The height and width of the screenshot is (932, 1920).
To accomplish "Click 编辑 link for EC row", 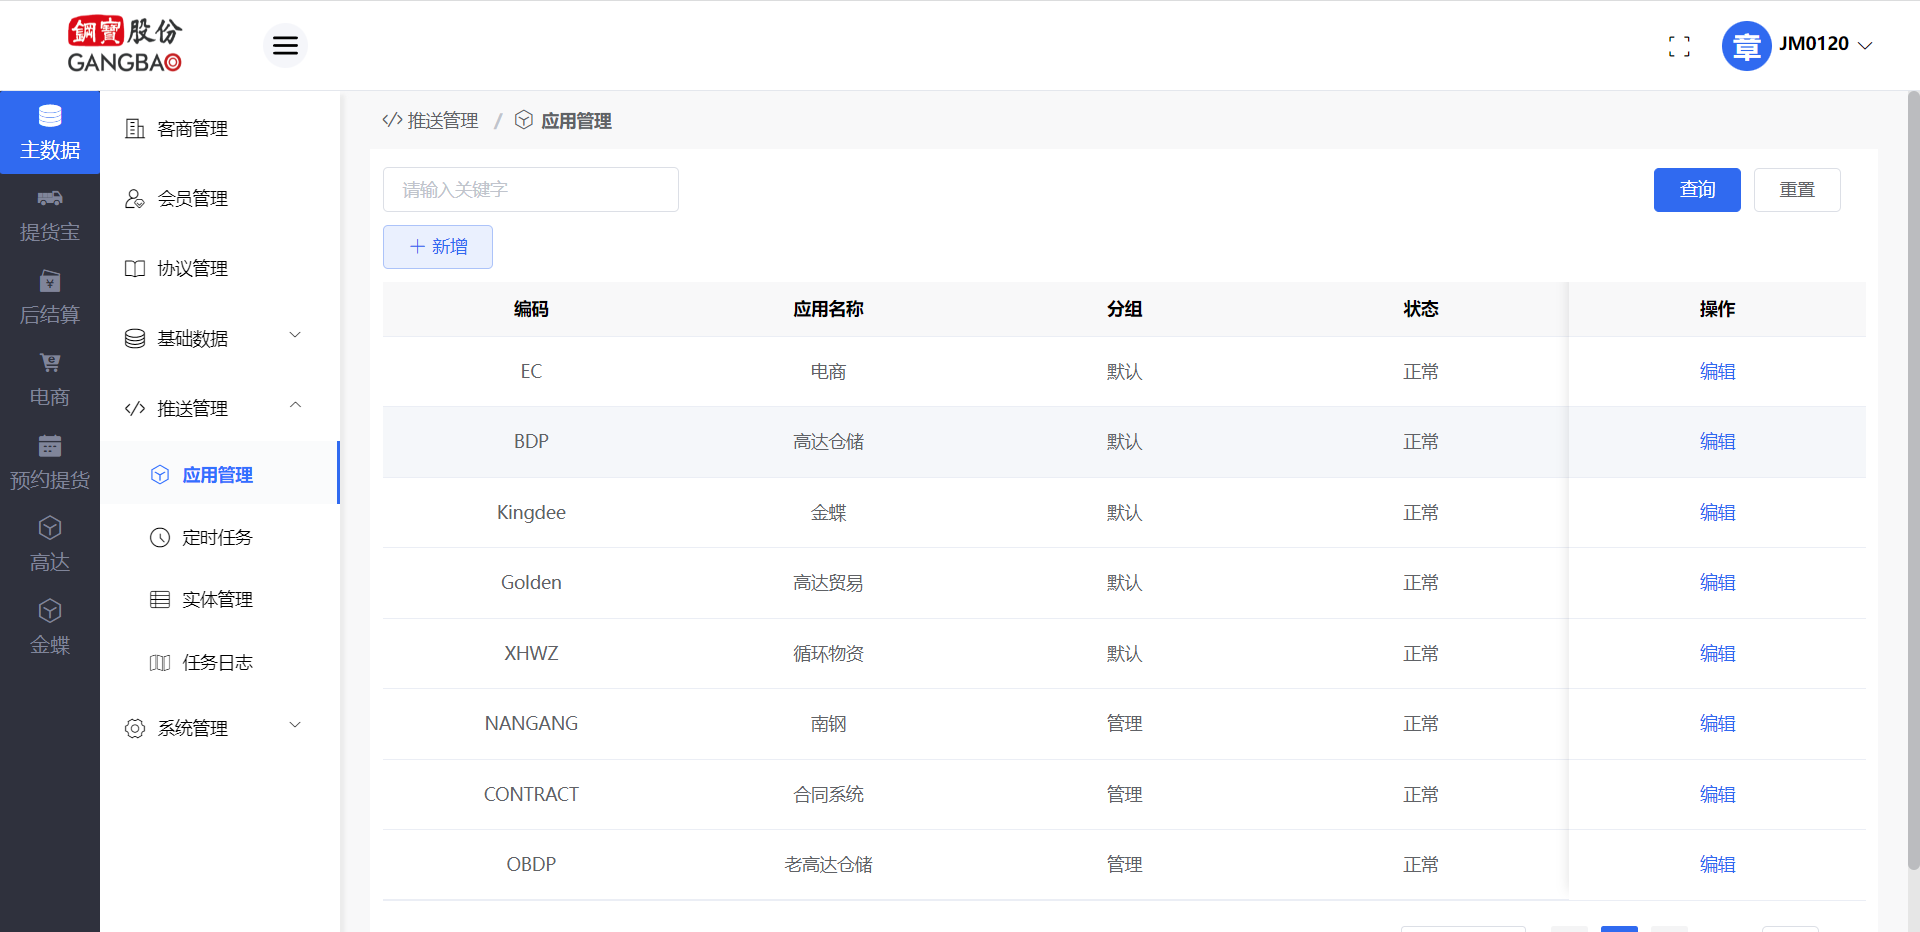I will pyautogui.click(x=1717, y=371).
